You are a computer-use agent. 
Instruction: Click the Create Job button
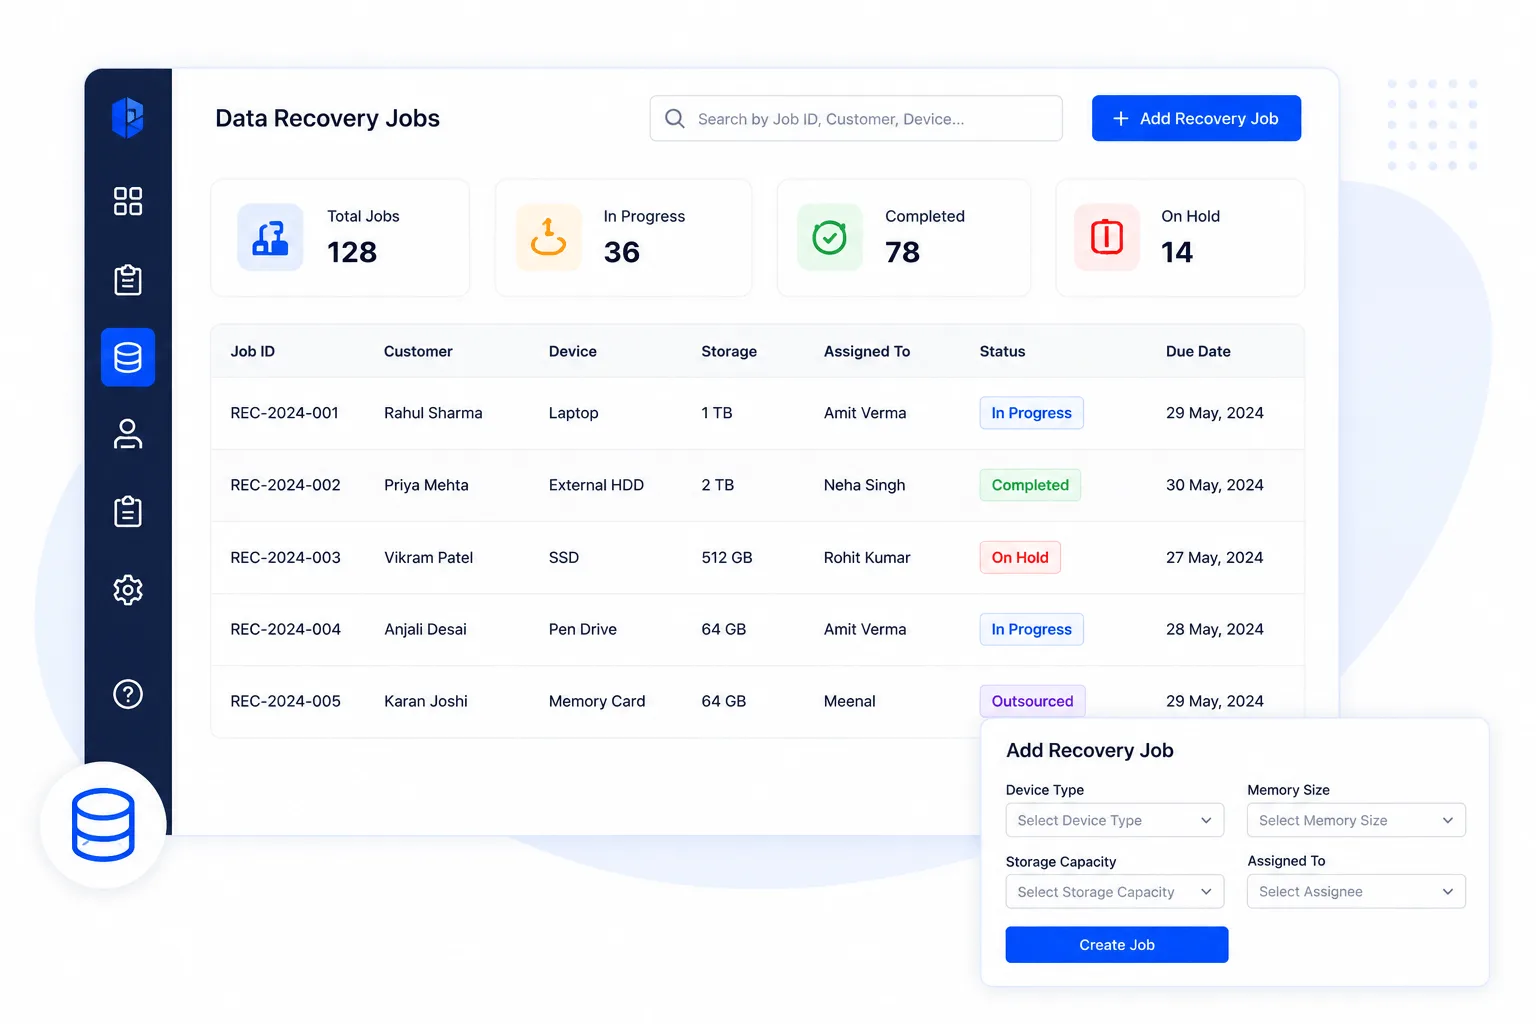1117,945
